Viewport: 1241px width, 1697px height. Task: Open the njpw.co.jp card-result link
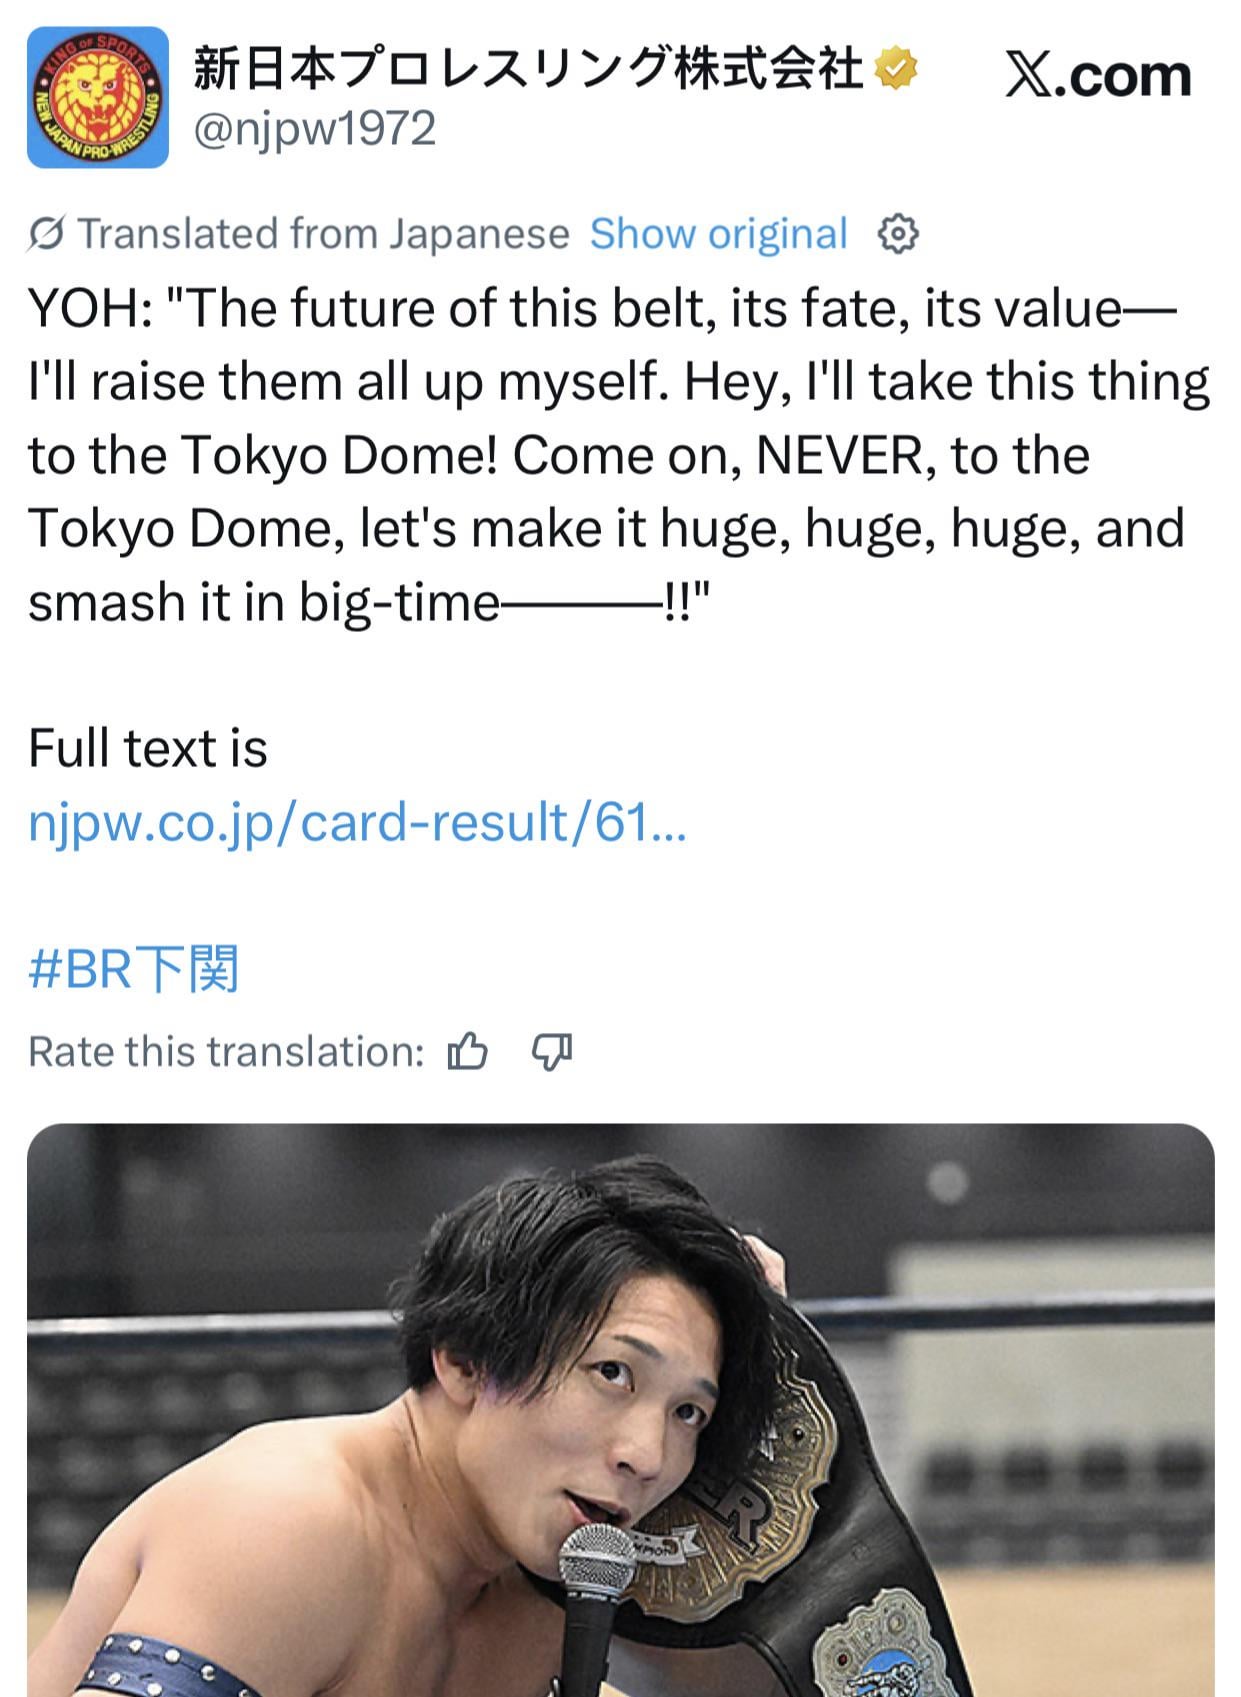[357, 823]
